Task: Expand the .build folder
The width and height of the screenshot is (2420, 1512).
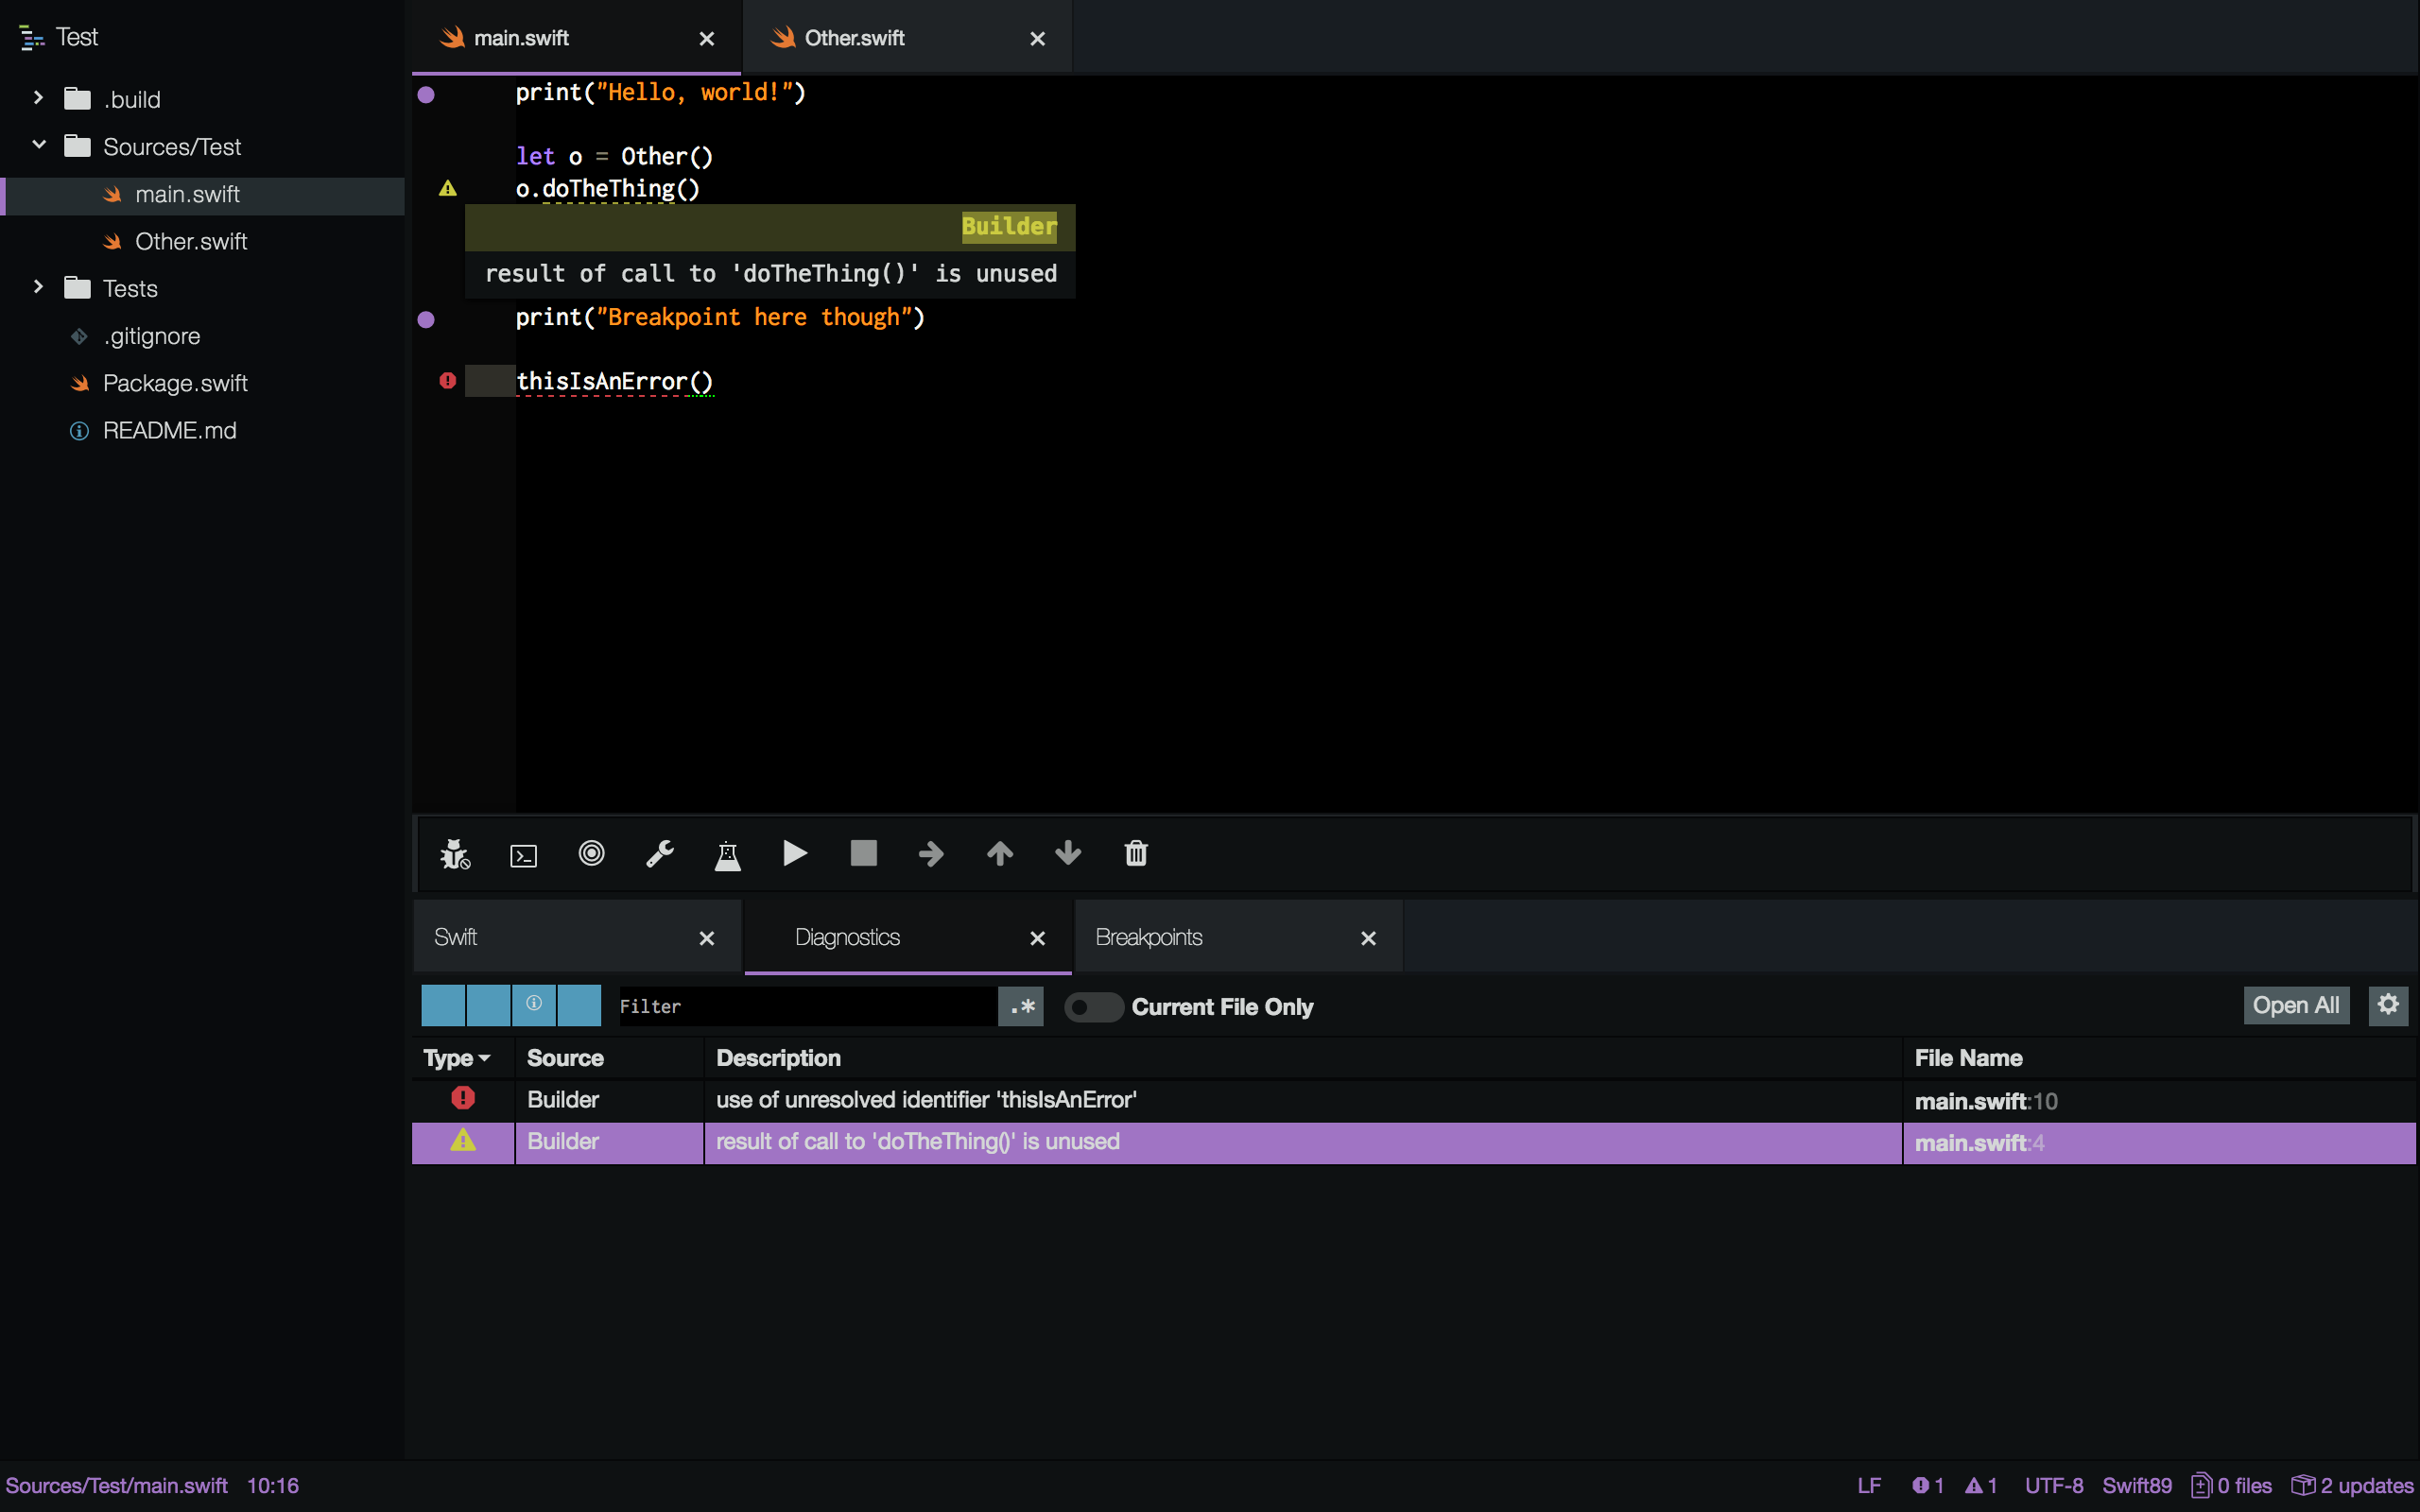Action: 38,98
